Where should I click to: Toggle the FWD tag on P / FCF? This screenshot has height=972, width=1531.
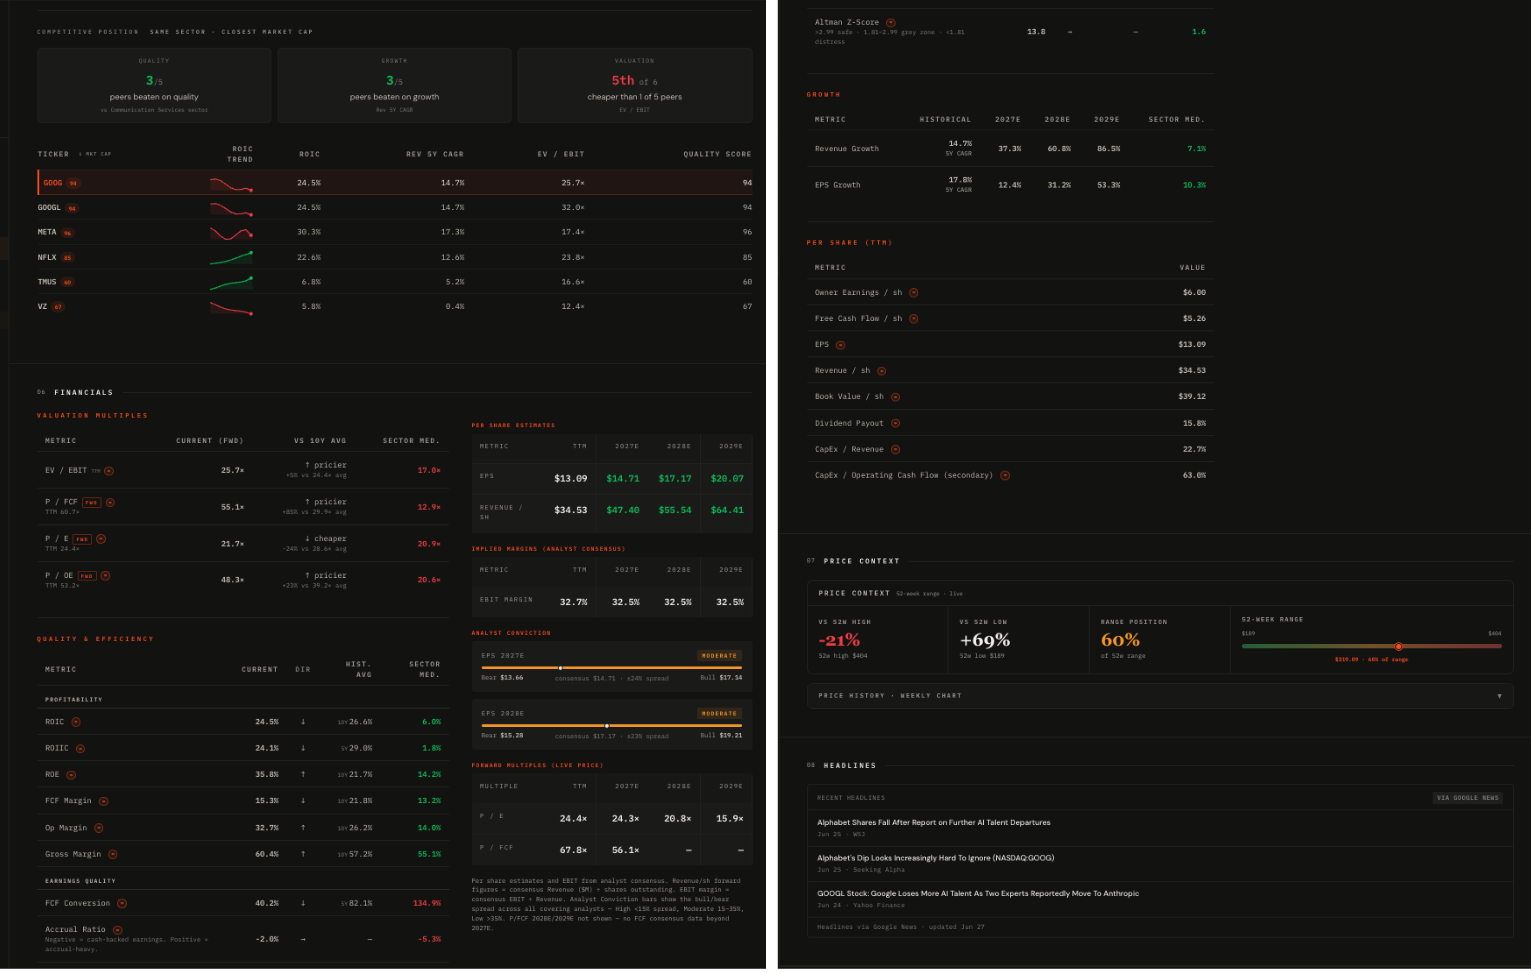[91, 502]
